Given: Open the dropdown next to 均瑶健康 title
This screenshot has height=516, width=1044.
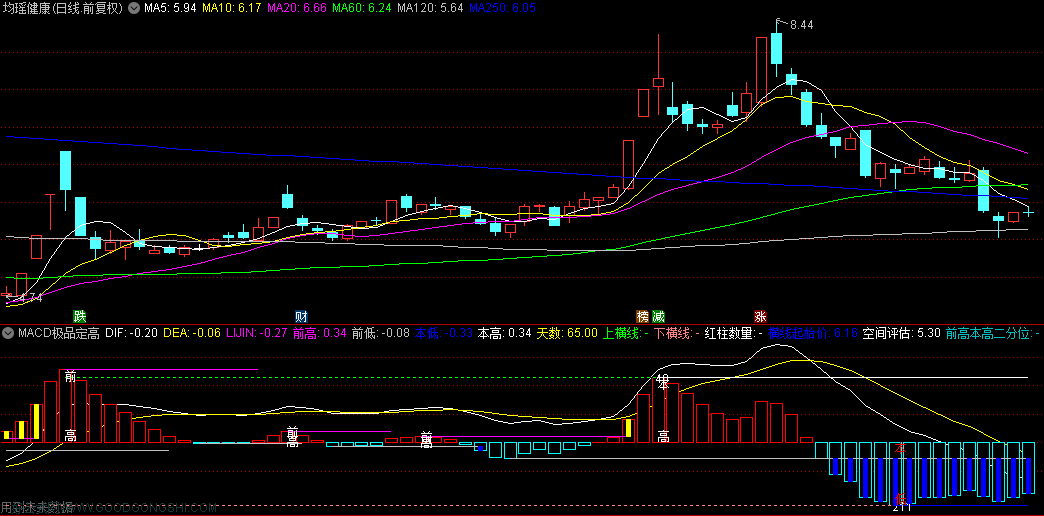Looking at the screenshot, I should click(134, 9).
